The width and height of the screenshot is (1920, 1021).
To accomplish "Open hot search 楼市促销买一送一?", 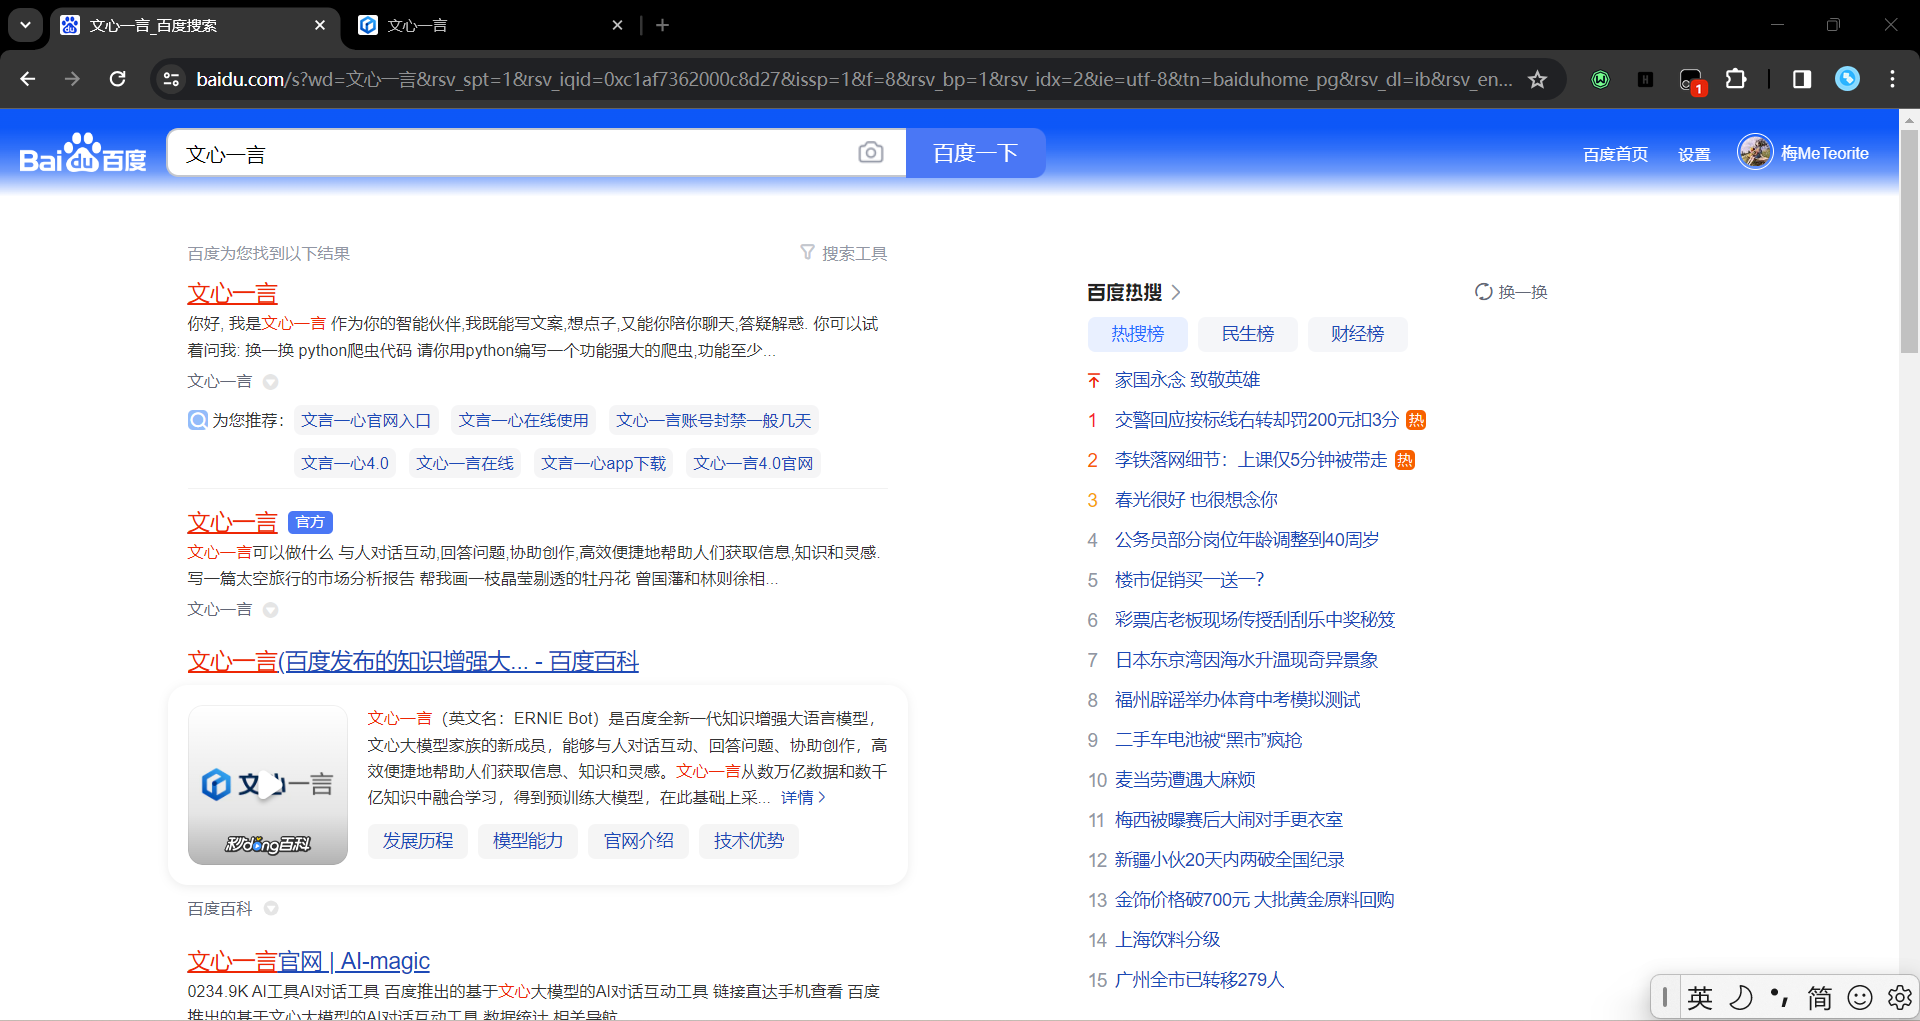I will [x=1190, y=580].
